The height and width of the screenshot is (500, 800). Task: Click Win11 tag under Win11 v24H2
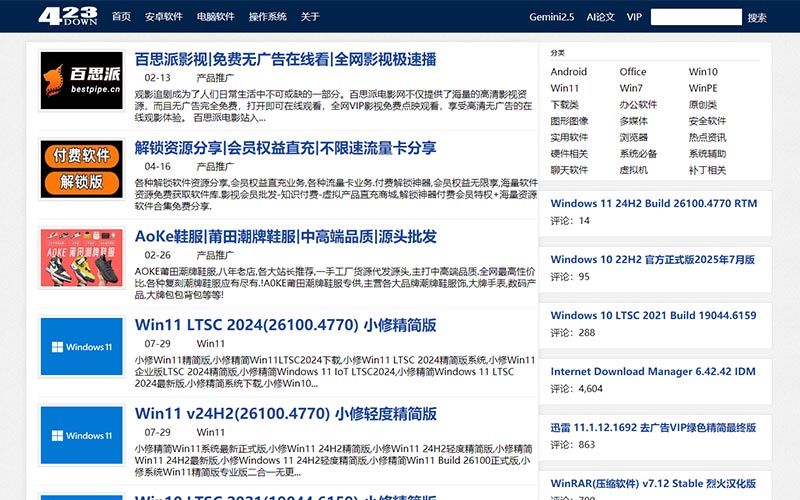point(211,432)
